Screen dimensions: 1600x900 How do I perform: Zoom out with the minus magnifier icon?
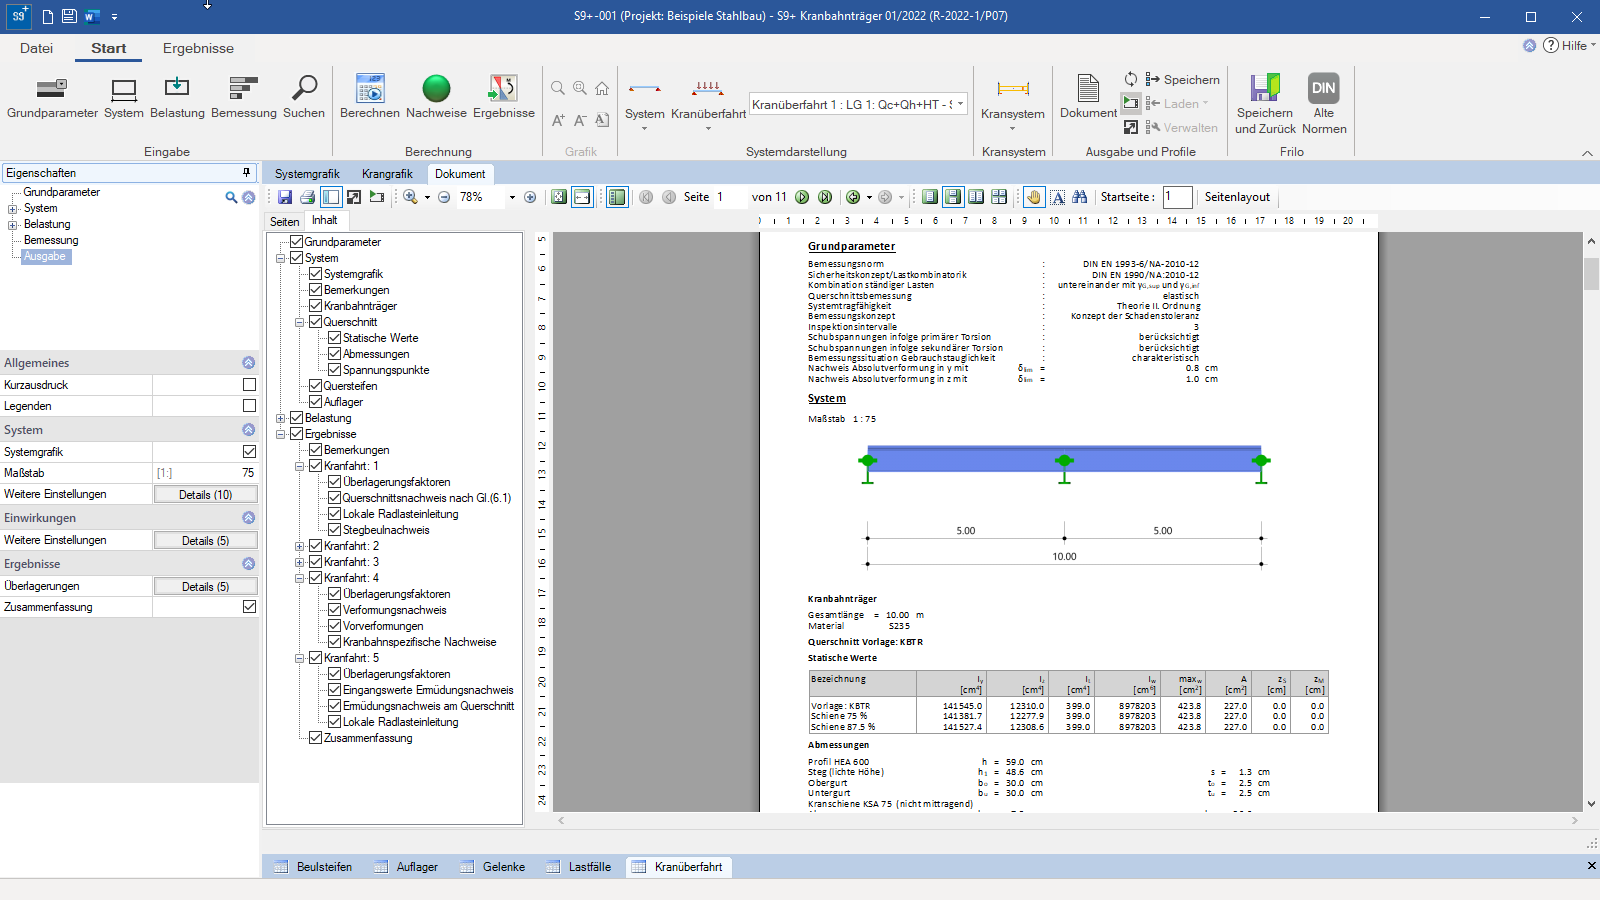tap(444, 197)
